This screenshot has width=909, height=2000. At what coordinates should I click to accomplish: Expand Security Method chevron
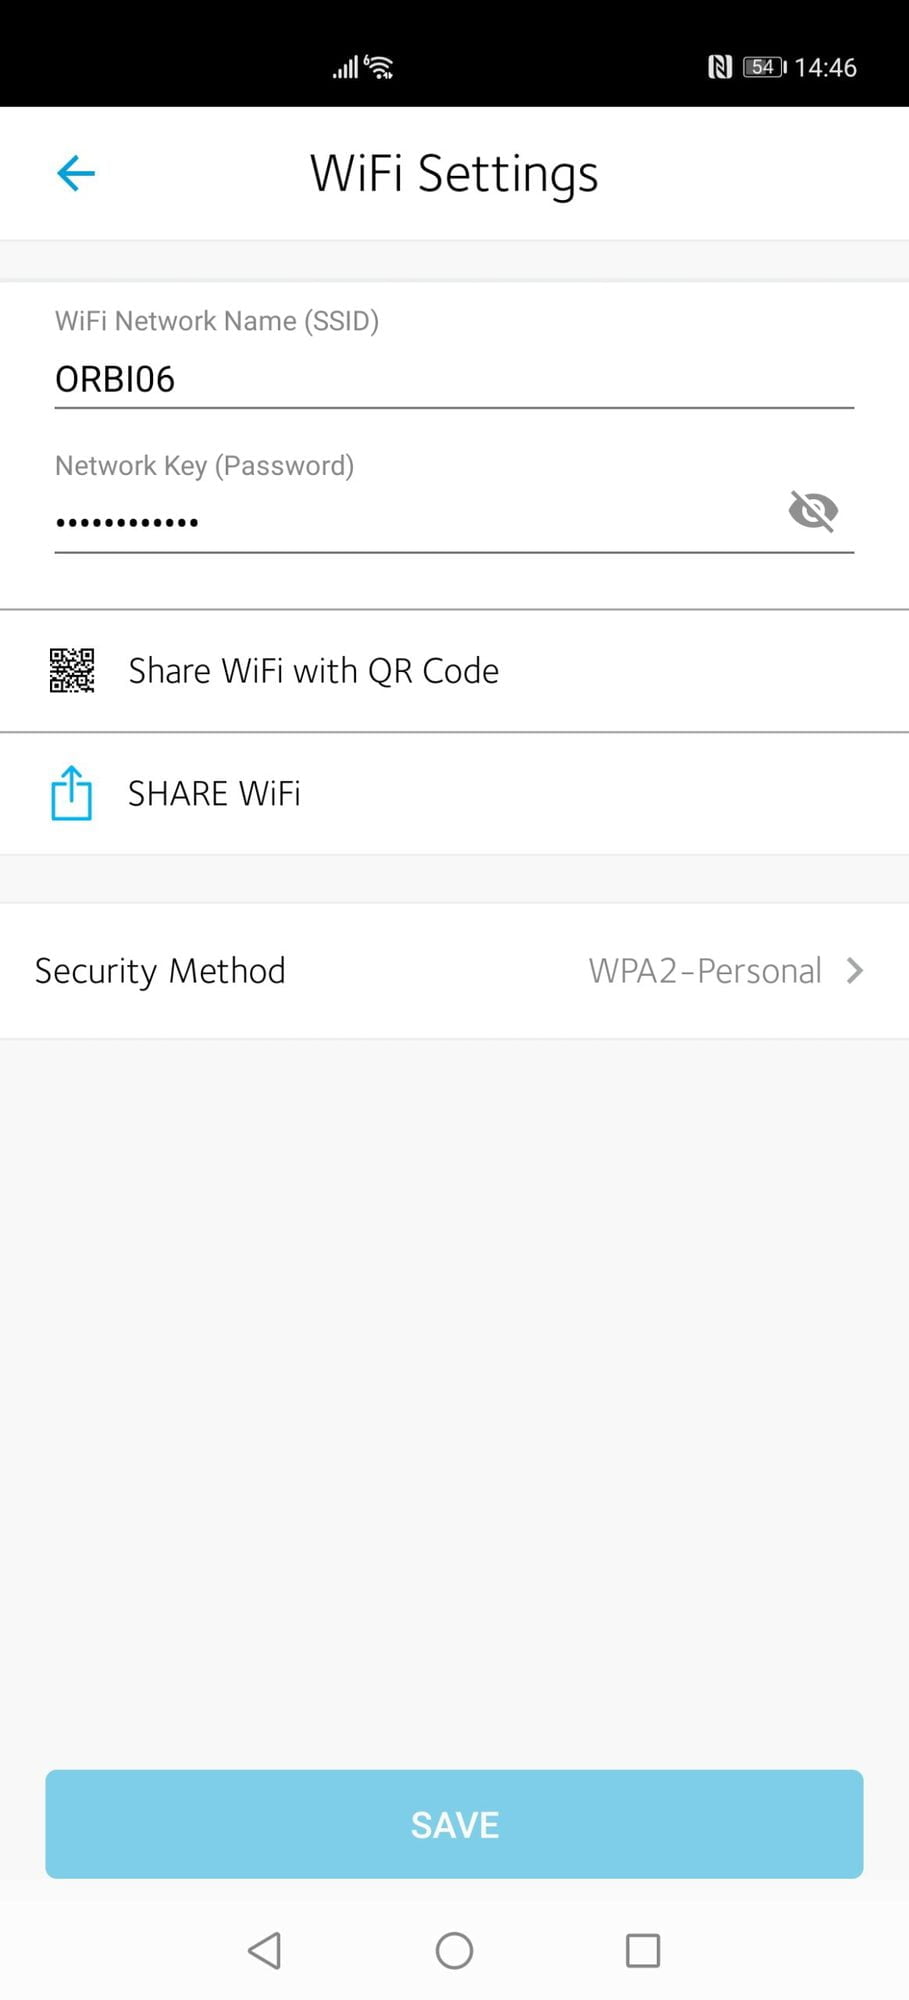(855, 970)
